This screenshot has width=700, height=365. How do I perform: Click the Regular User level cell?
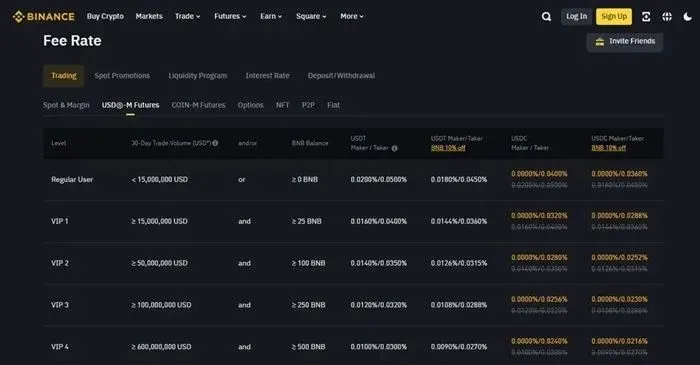72,179
